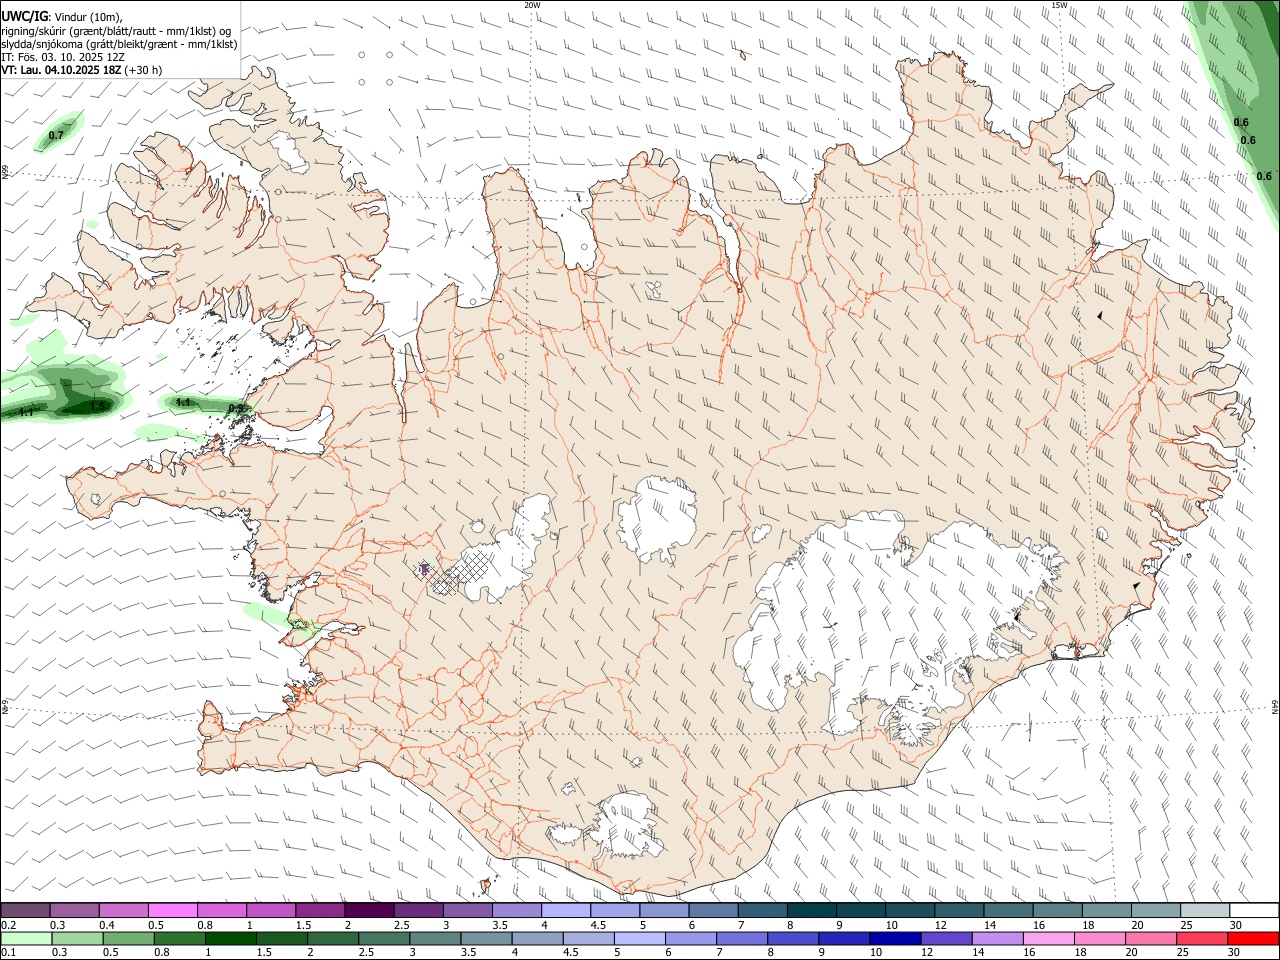Select the 16 pale pink swatch in lower scale
The height and width of the screenshot is (960, 1280).
pos(1049,939)
